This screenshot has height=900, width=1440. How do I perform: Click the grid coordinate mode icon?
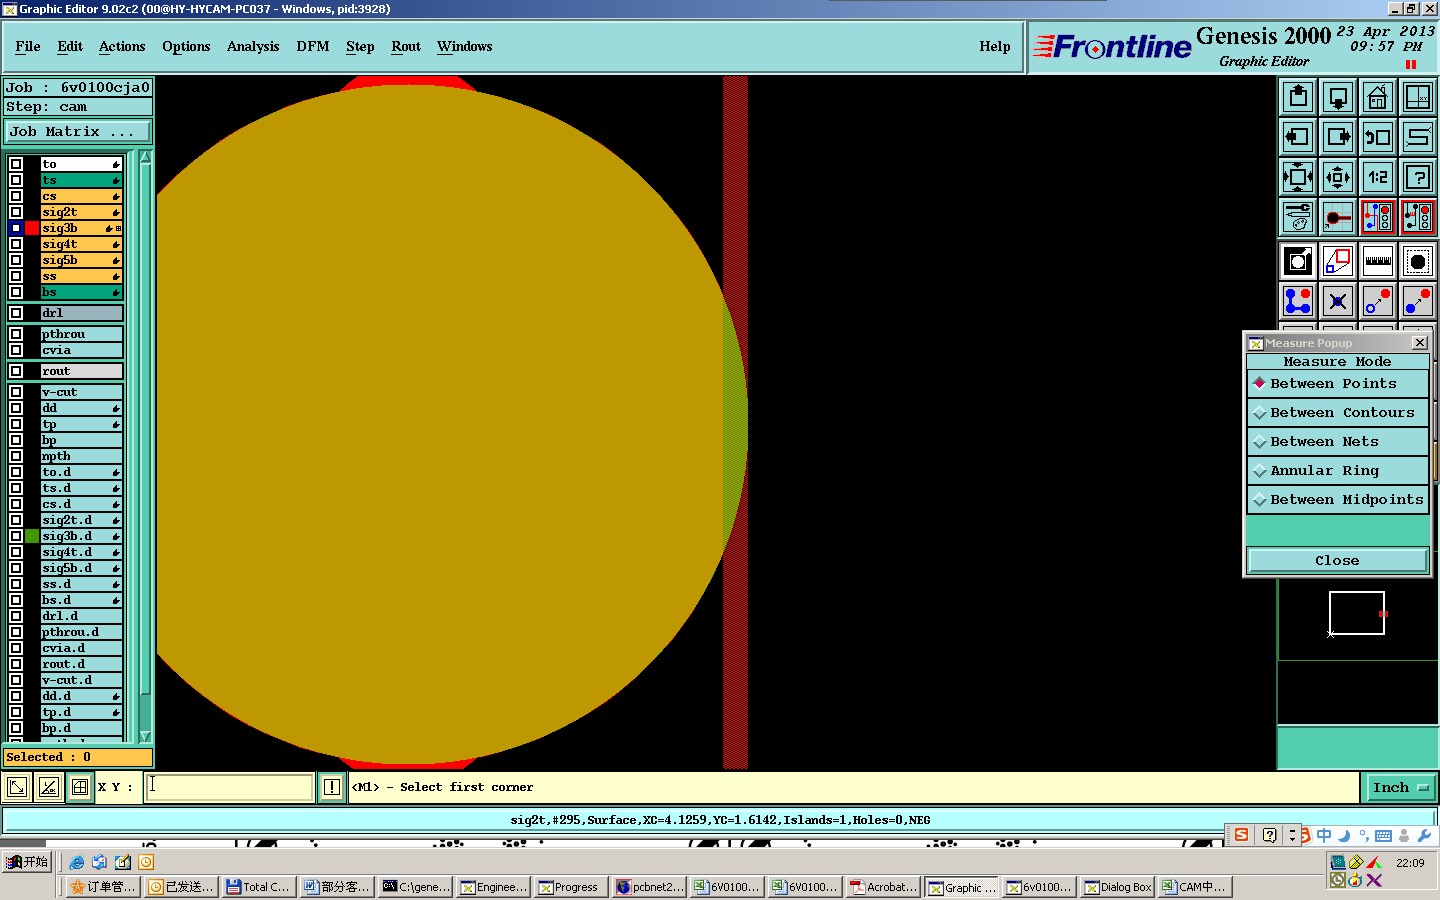(x=80, y=787)
